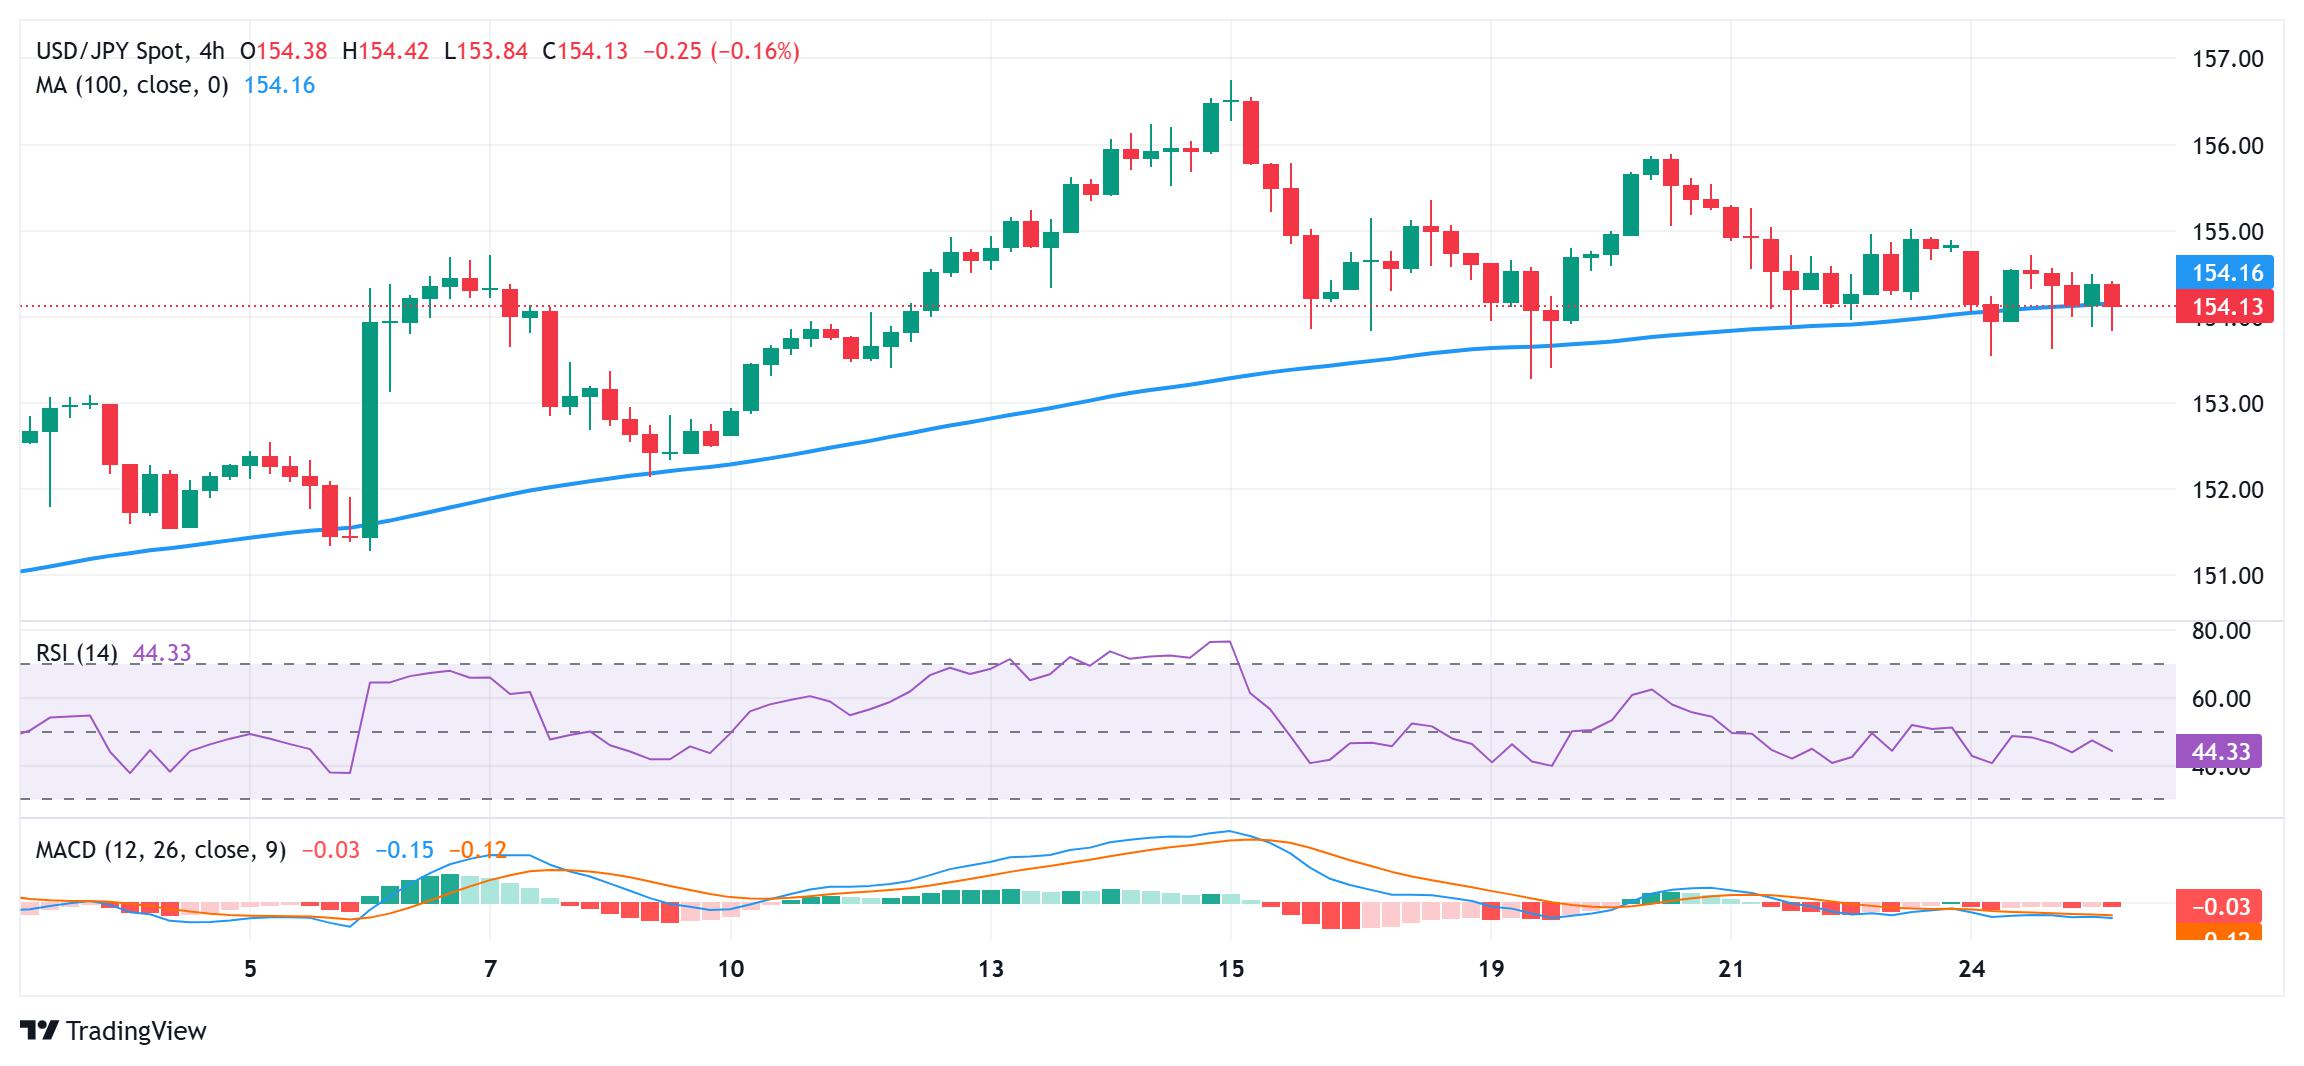Image resolution: width=2304 pixels, height=1066 pixels.
Task: Click the purple 44.33 RSI value tag
Action: coord(2225,751)
